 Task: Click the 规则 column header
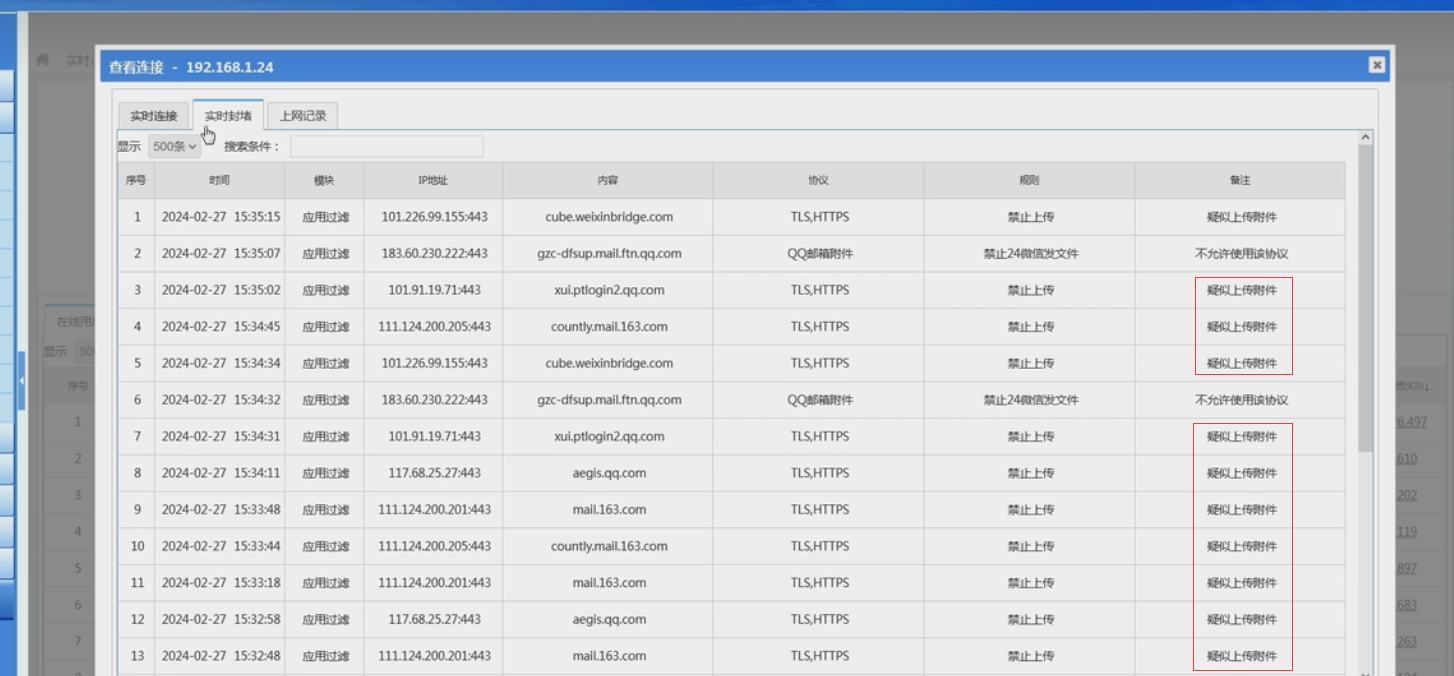1029,181
